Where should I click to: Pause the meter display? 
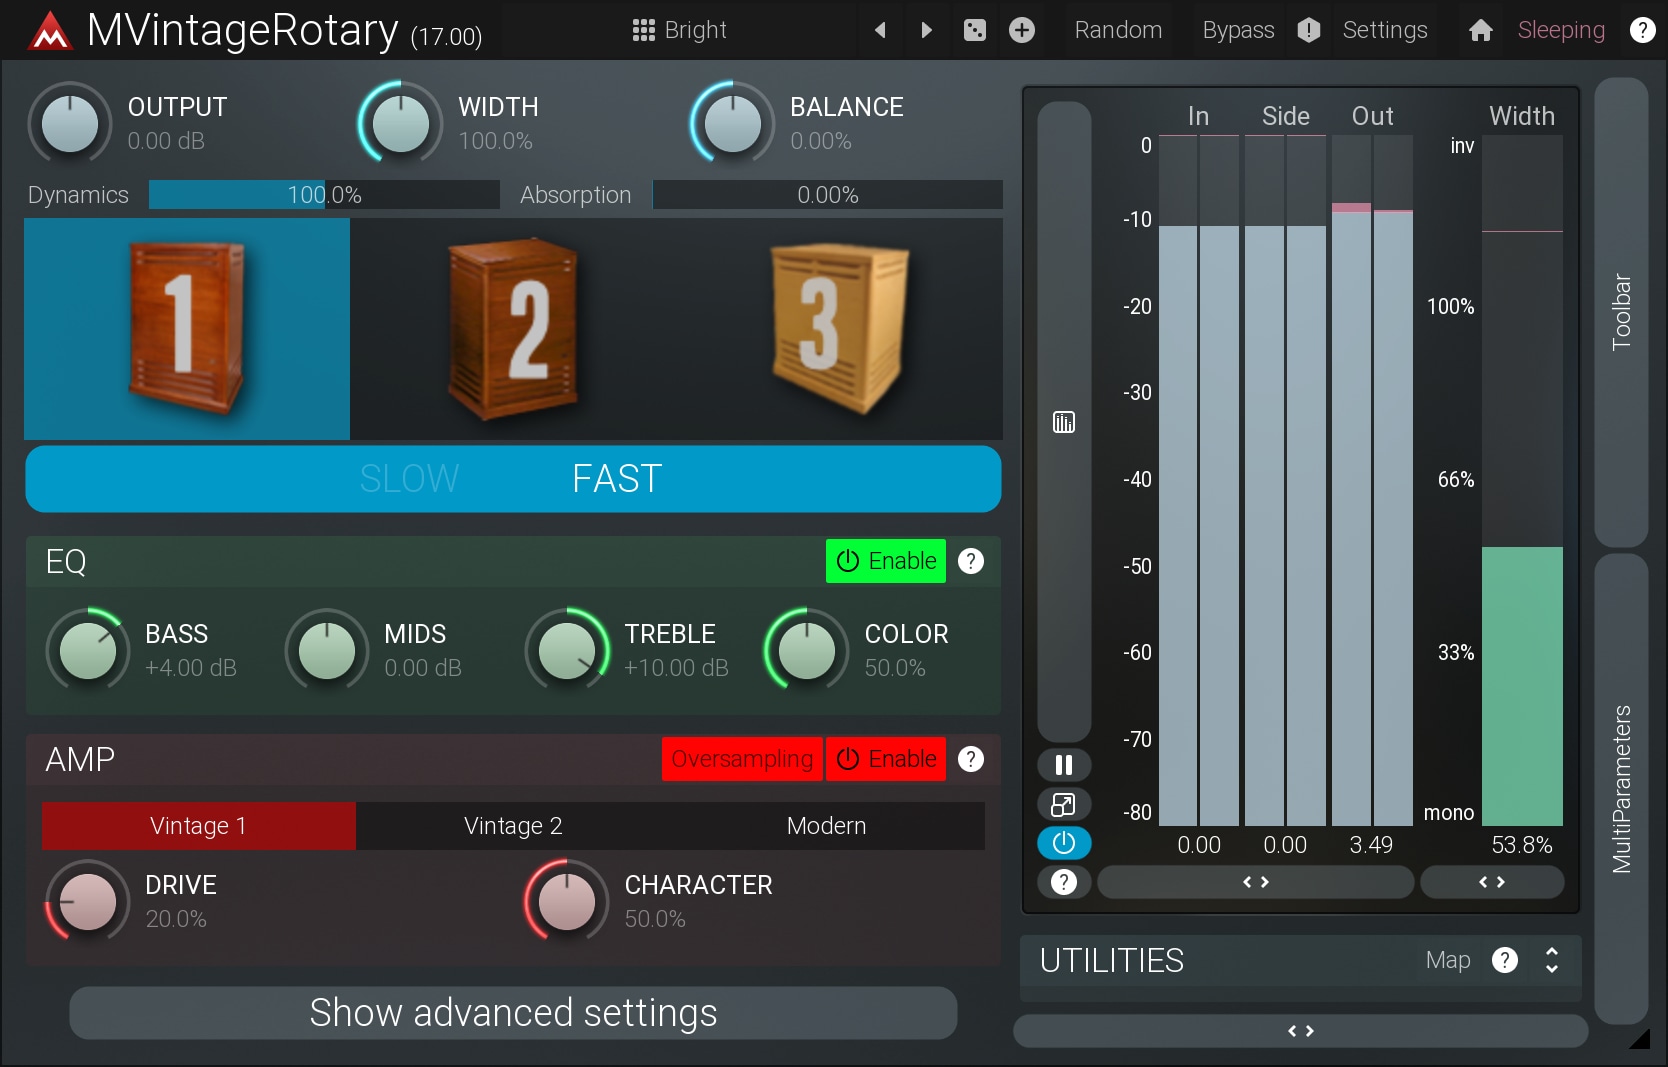[x=1063, y=765]
